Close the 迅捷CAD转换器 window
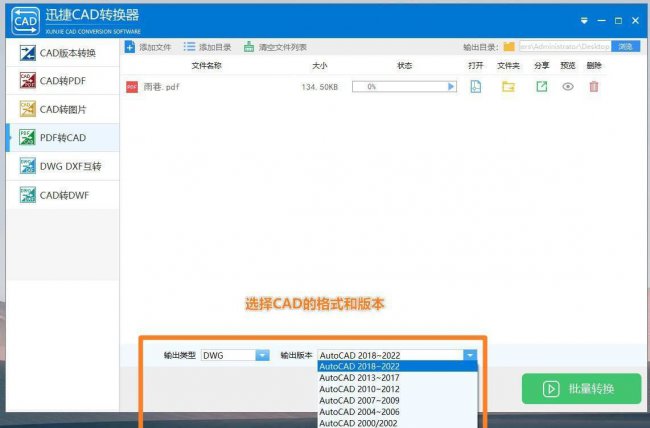650x428 pixels. tap(635, 21)
